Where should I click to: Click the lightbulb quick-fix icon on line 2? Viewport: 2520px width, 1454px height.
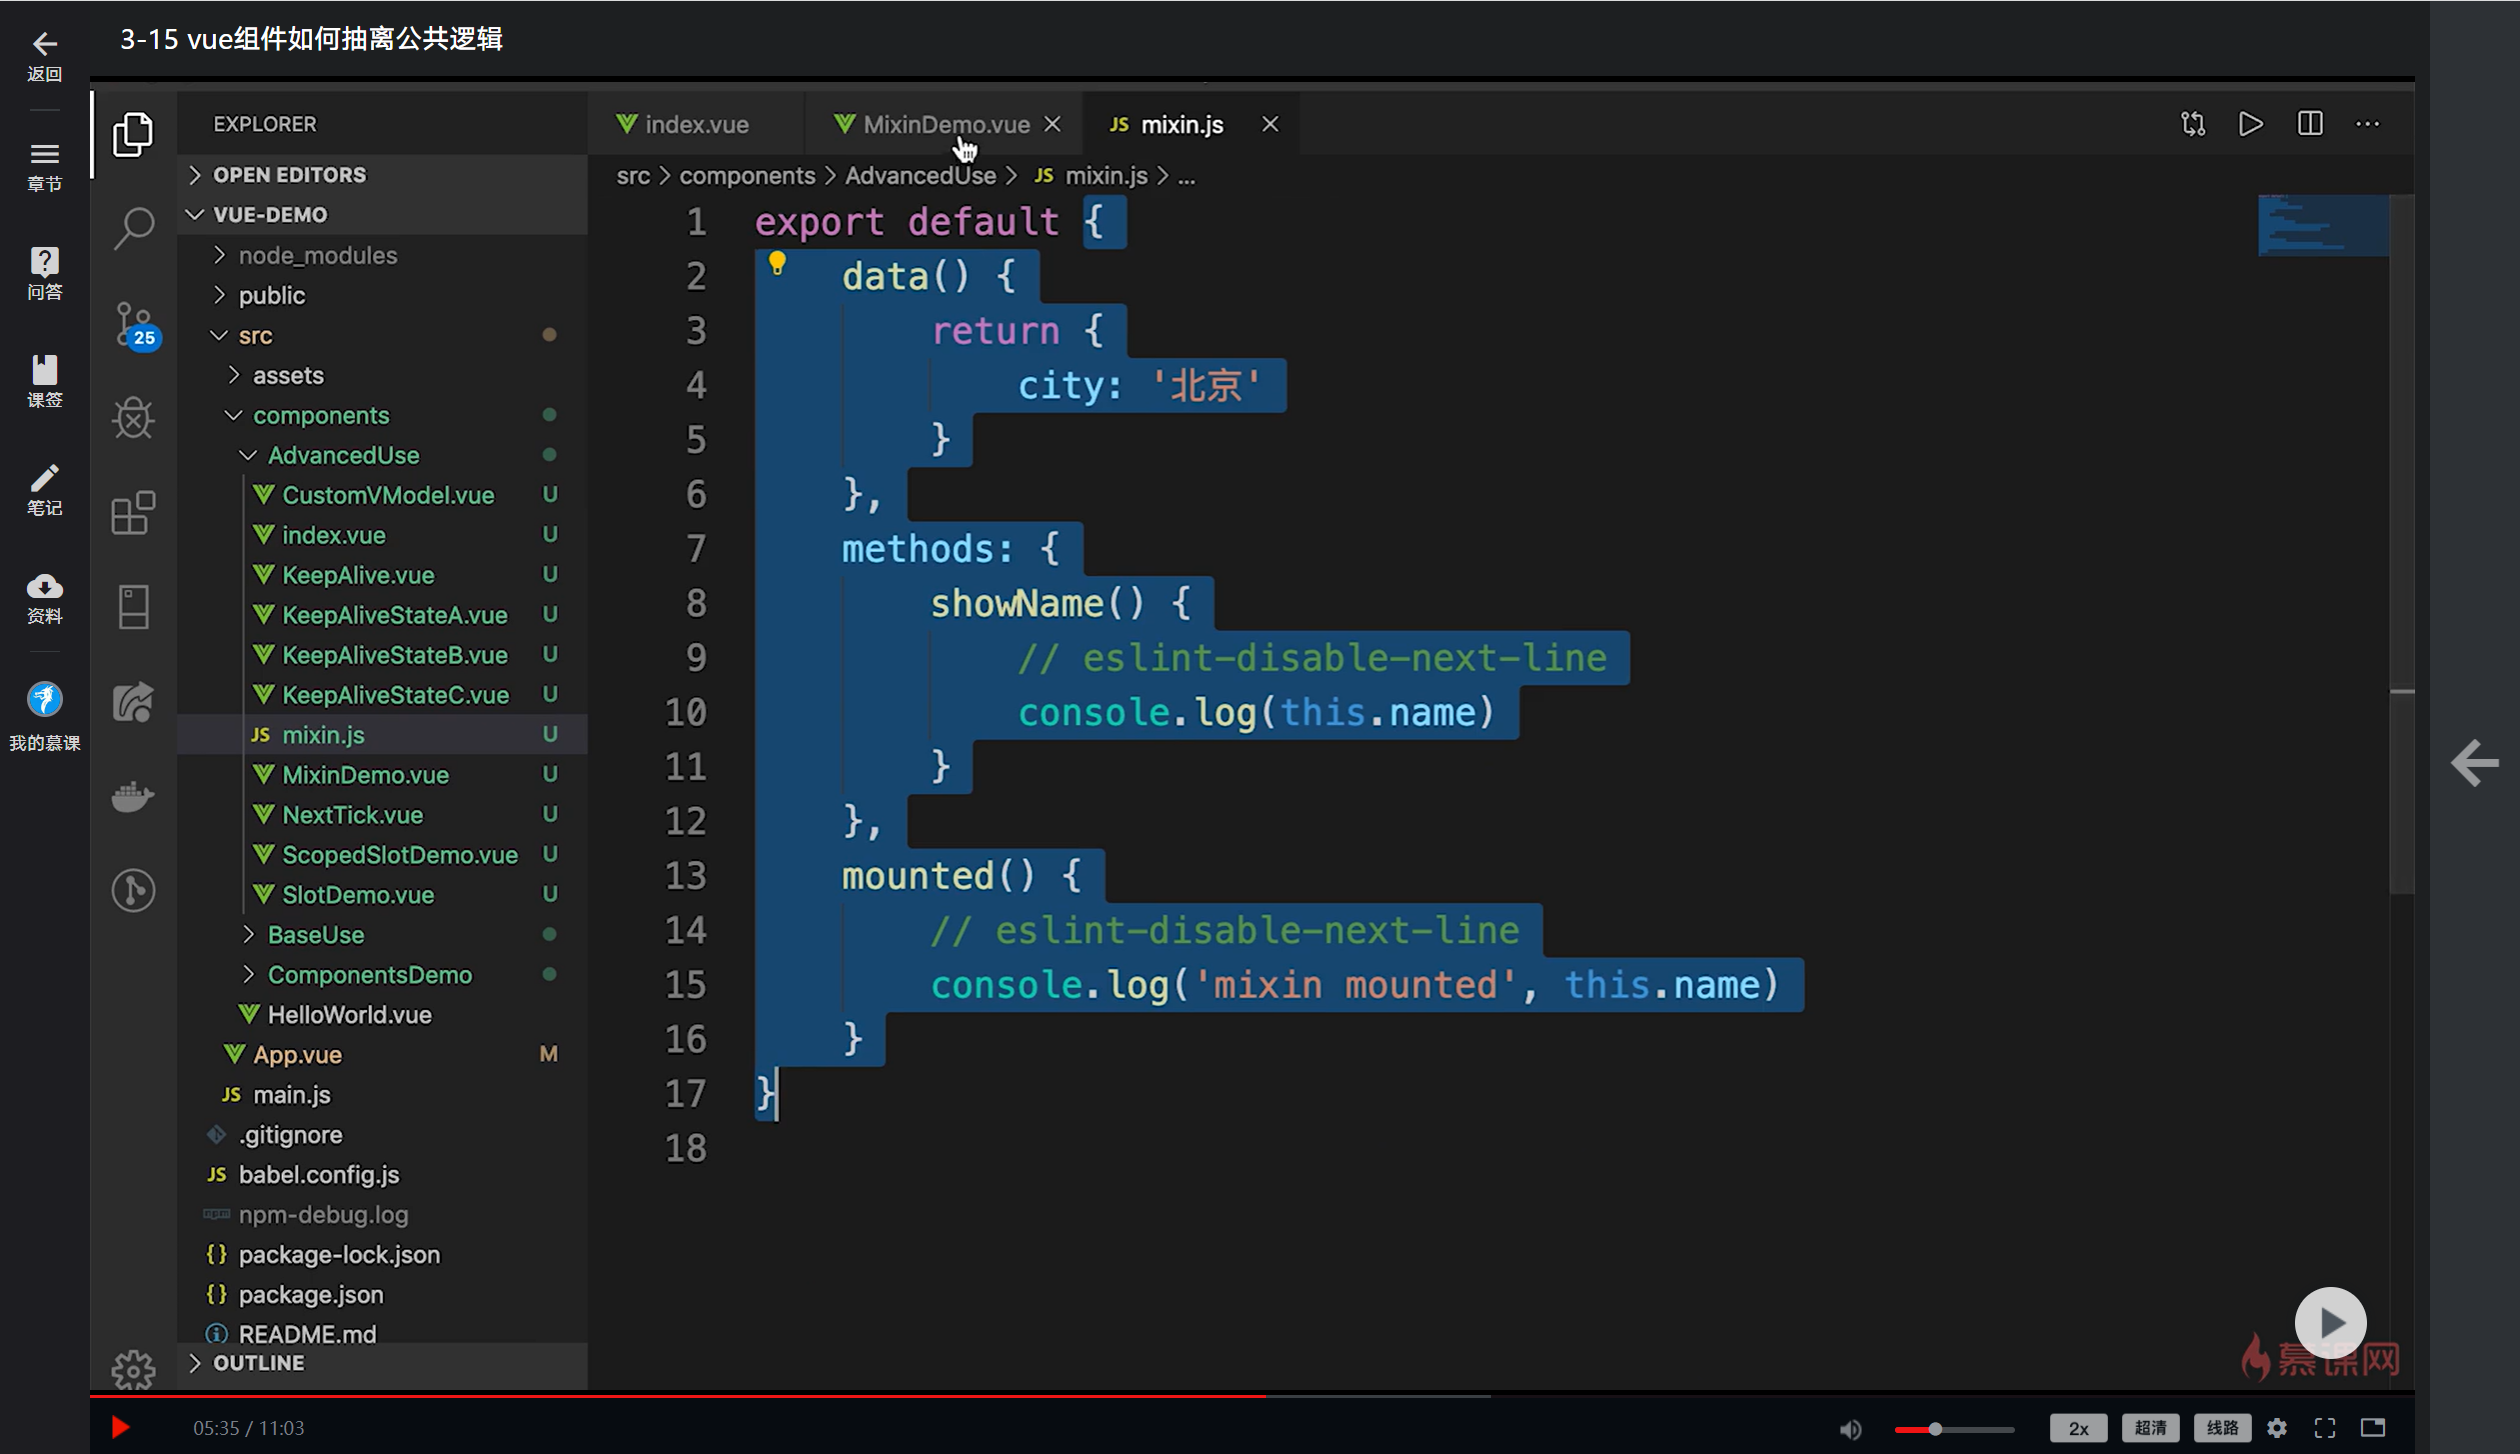click(777, 263)
